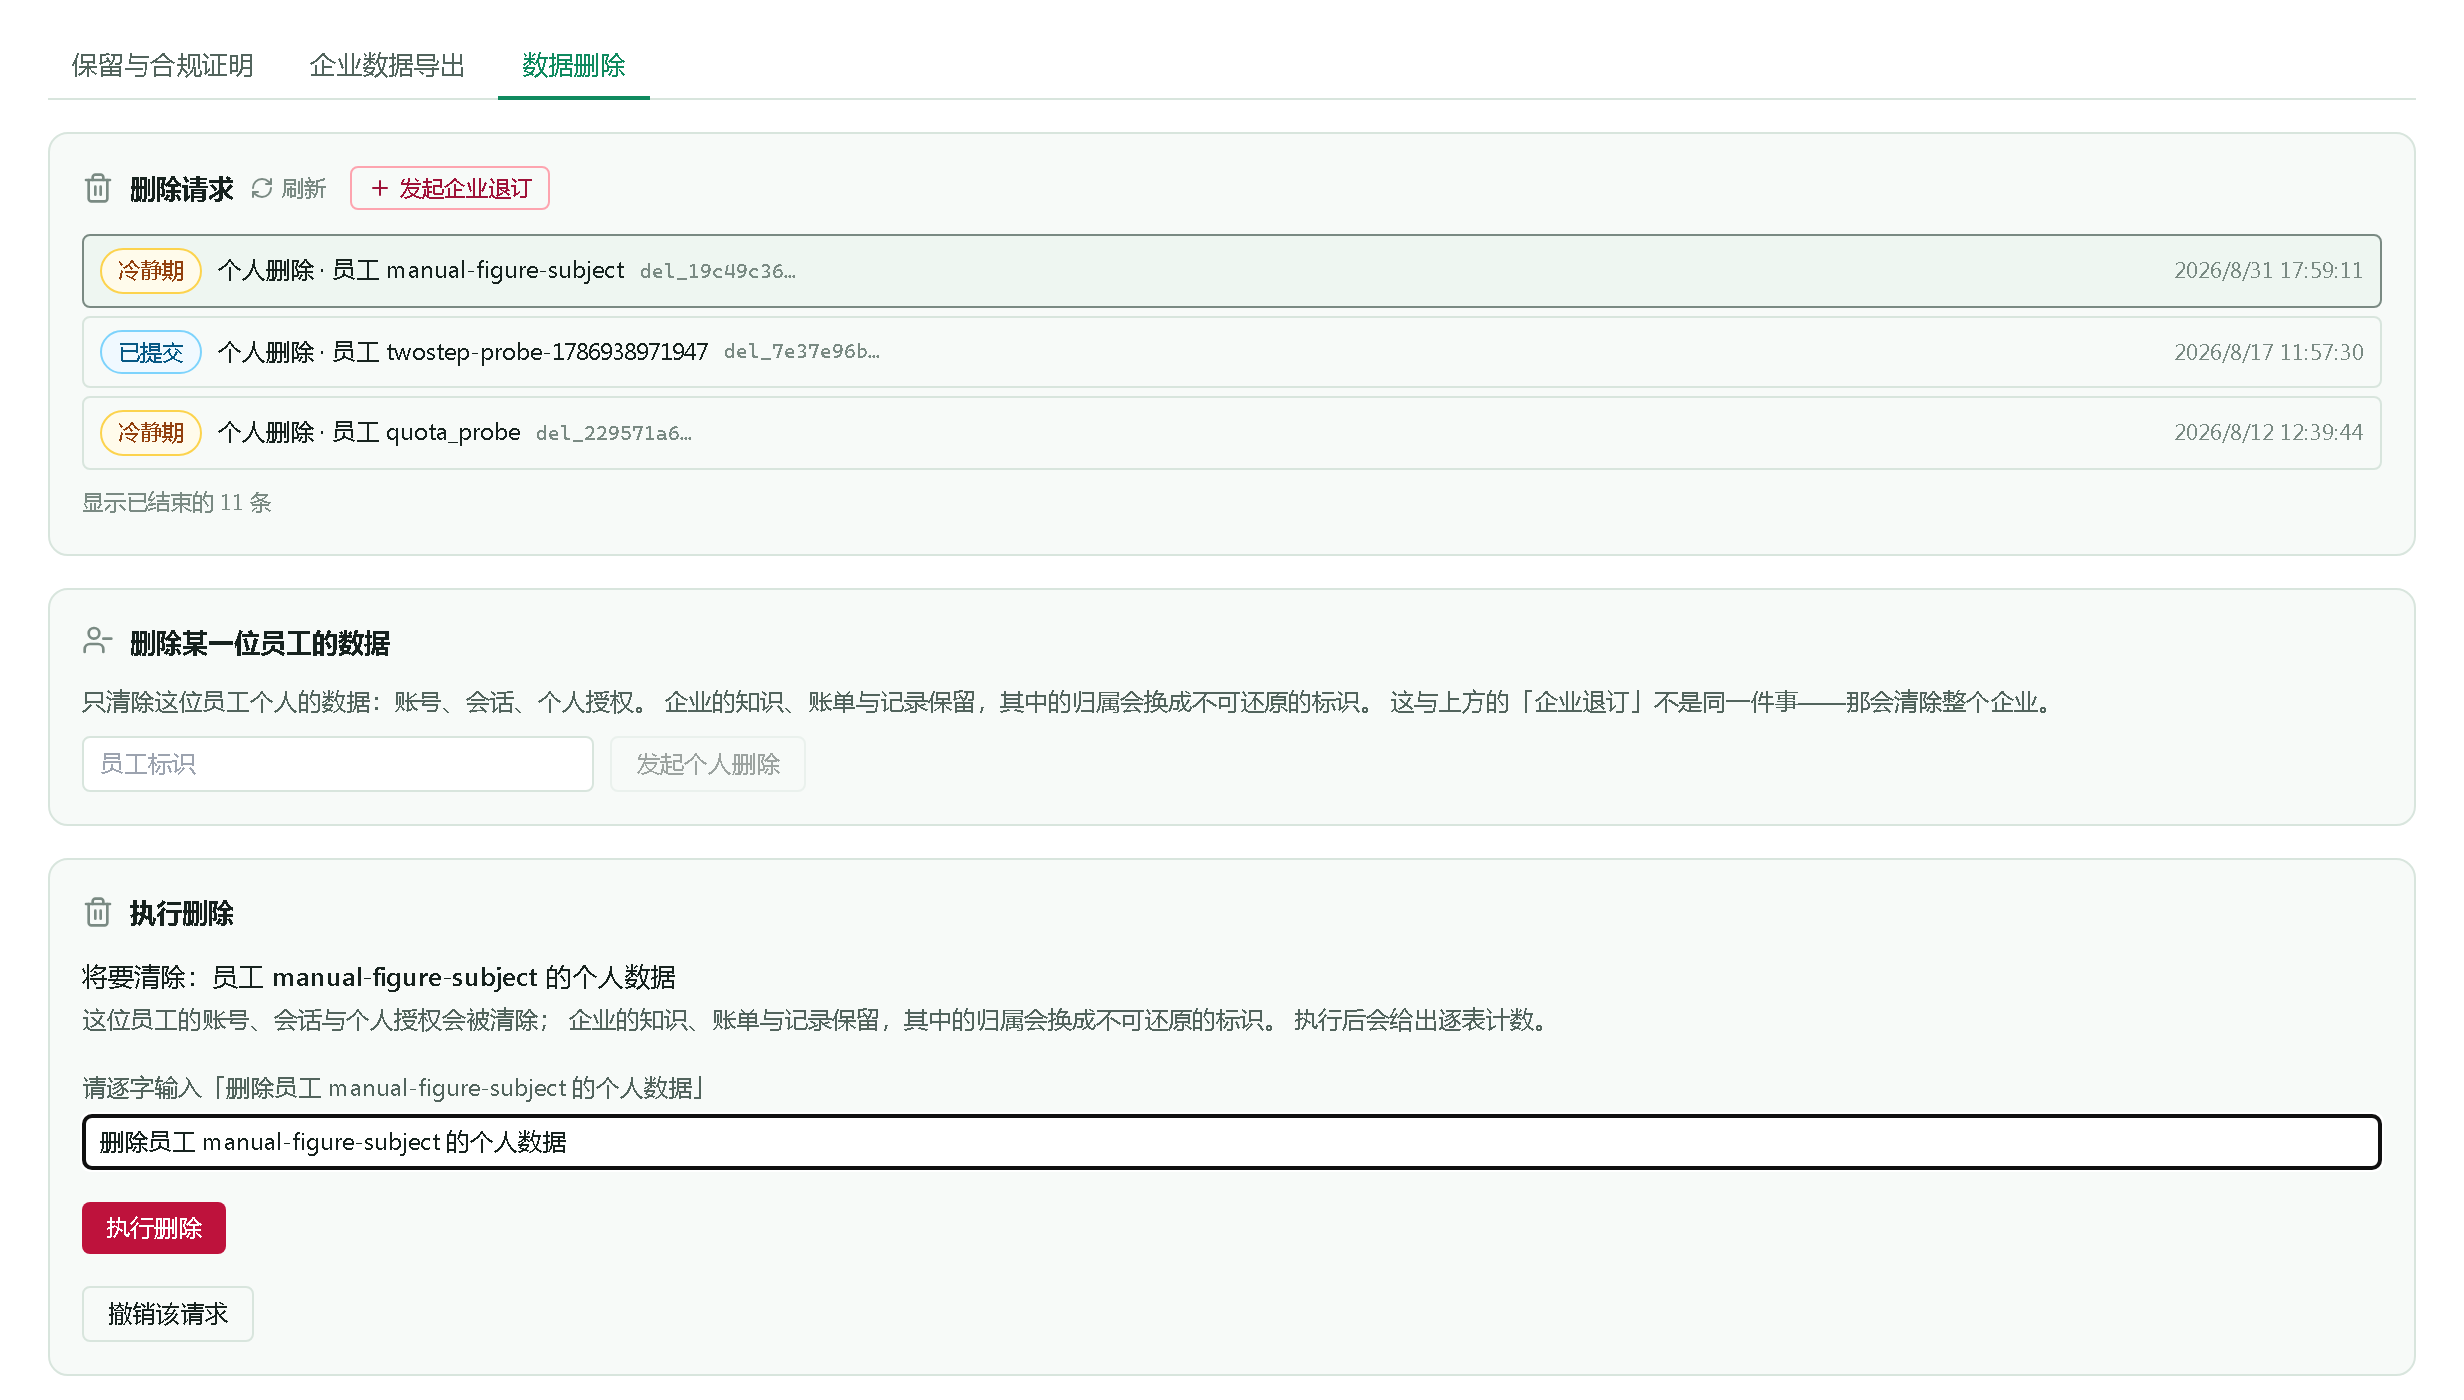Click the red 执行删除 button
2464x1400 pixels.
tap(154, 1228)
